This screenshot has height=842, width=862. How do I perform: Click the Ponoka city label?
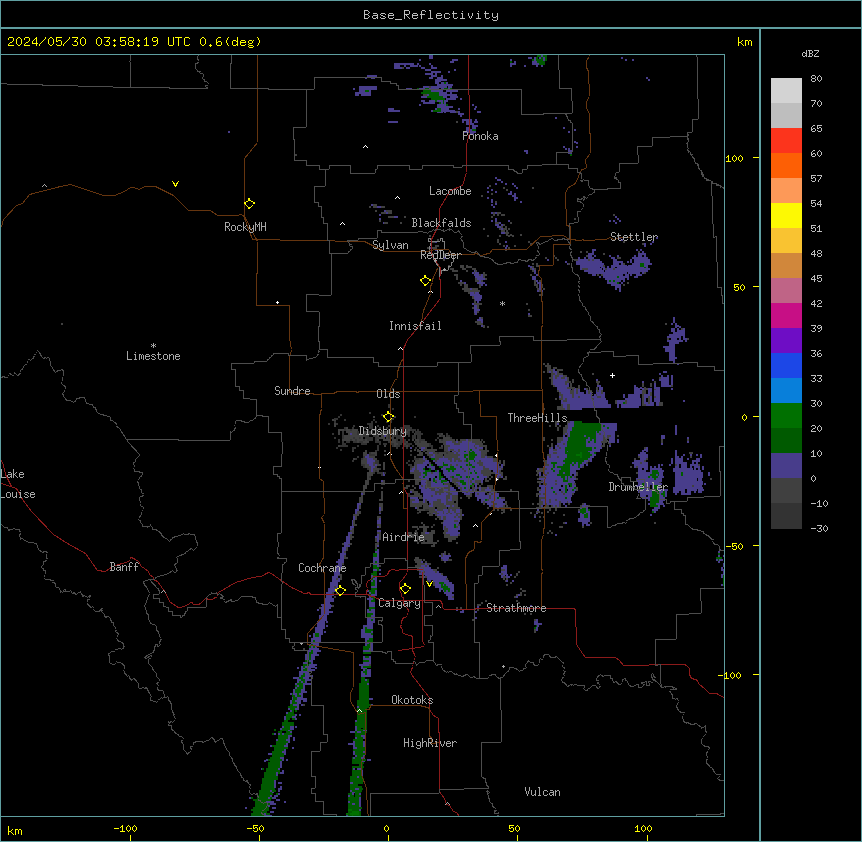pos(480,136)
